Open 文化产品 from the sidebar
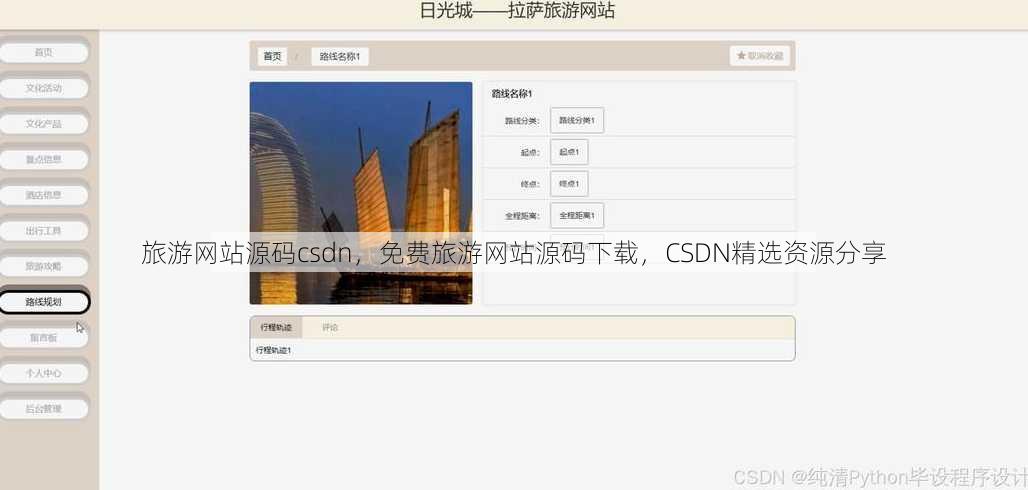The width and height of the screenshot is (1028, 490). tap(43, 123)
